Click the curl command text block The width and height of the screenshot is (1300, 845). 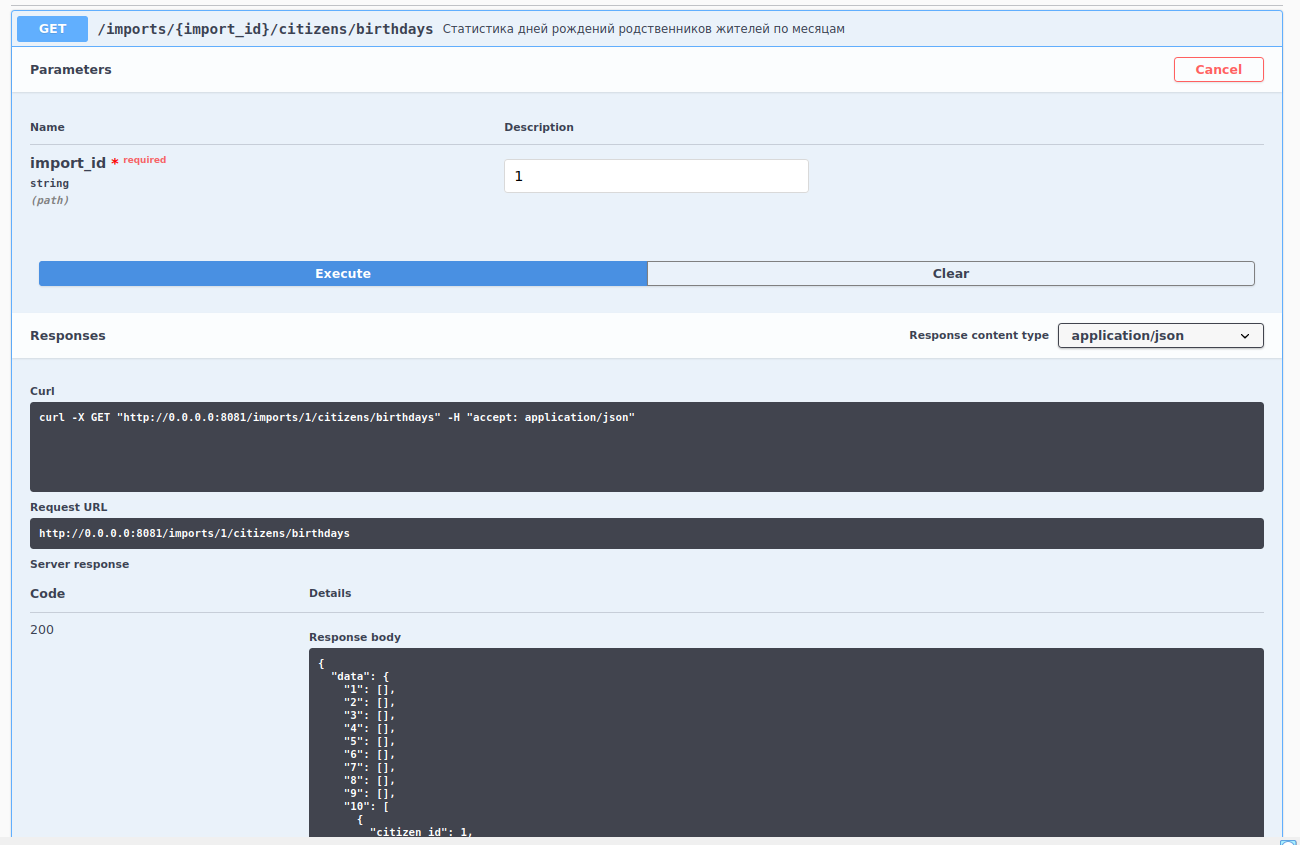(646, 446)
